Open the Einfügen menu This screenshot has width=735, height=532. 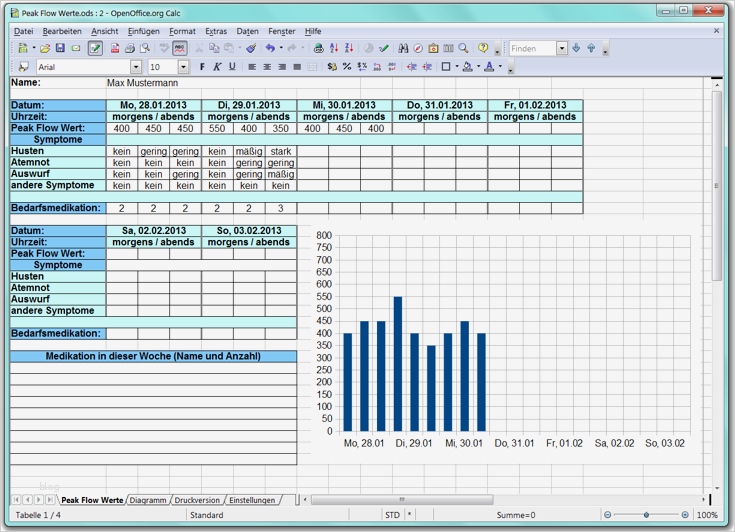point(144,32)
